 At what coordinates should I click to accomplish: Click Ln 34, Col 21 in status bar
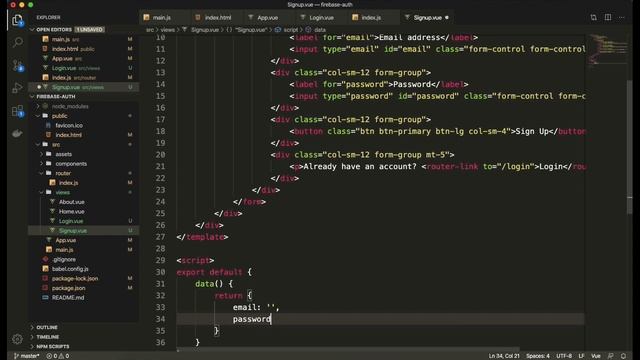click(x=504, y=356)
